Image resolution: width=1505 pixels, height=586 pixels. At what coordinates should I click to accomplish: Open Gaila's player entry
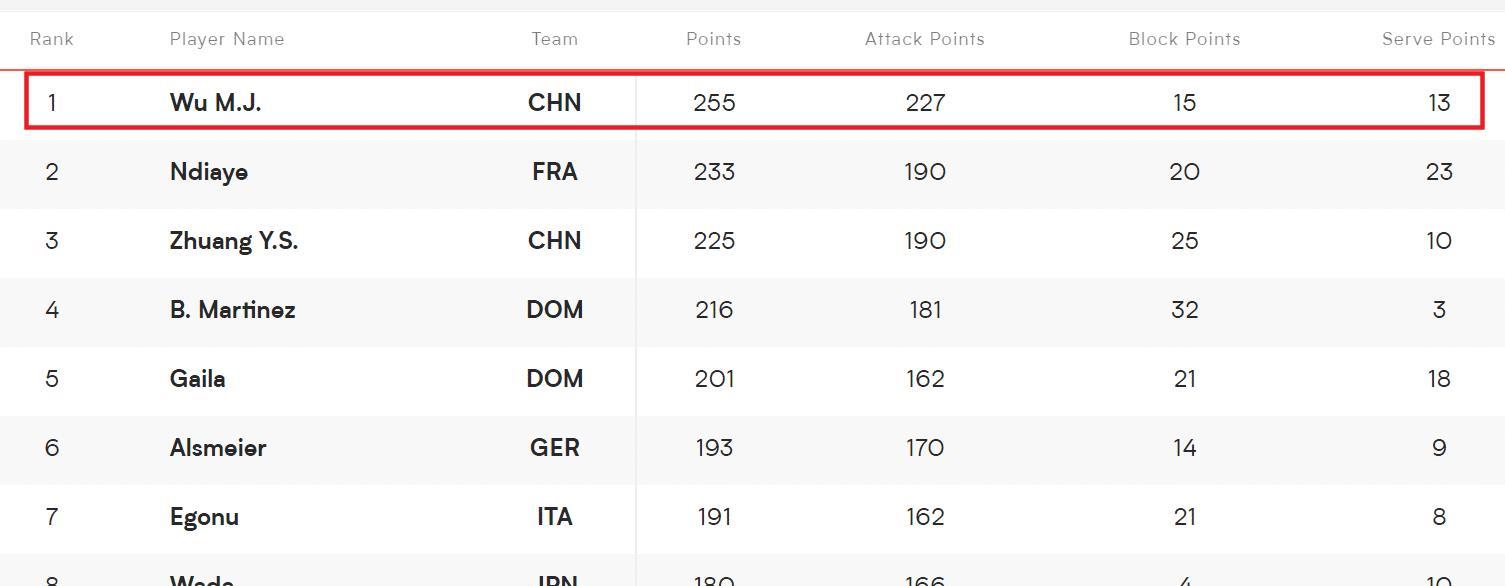pos(197,379)
